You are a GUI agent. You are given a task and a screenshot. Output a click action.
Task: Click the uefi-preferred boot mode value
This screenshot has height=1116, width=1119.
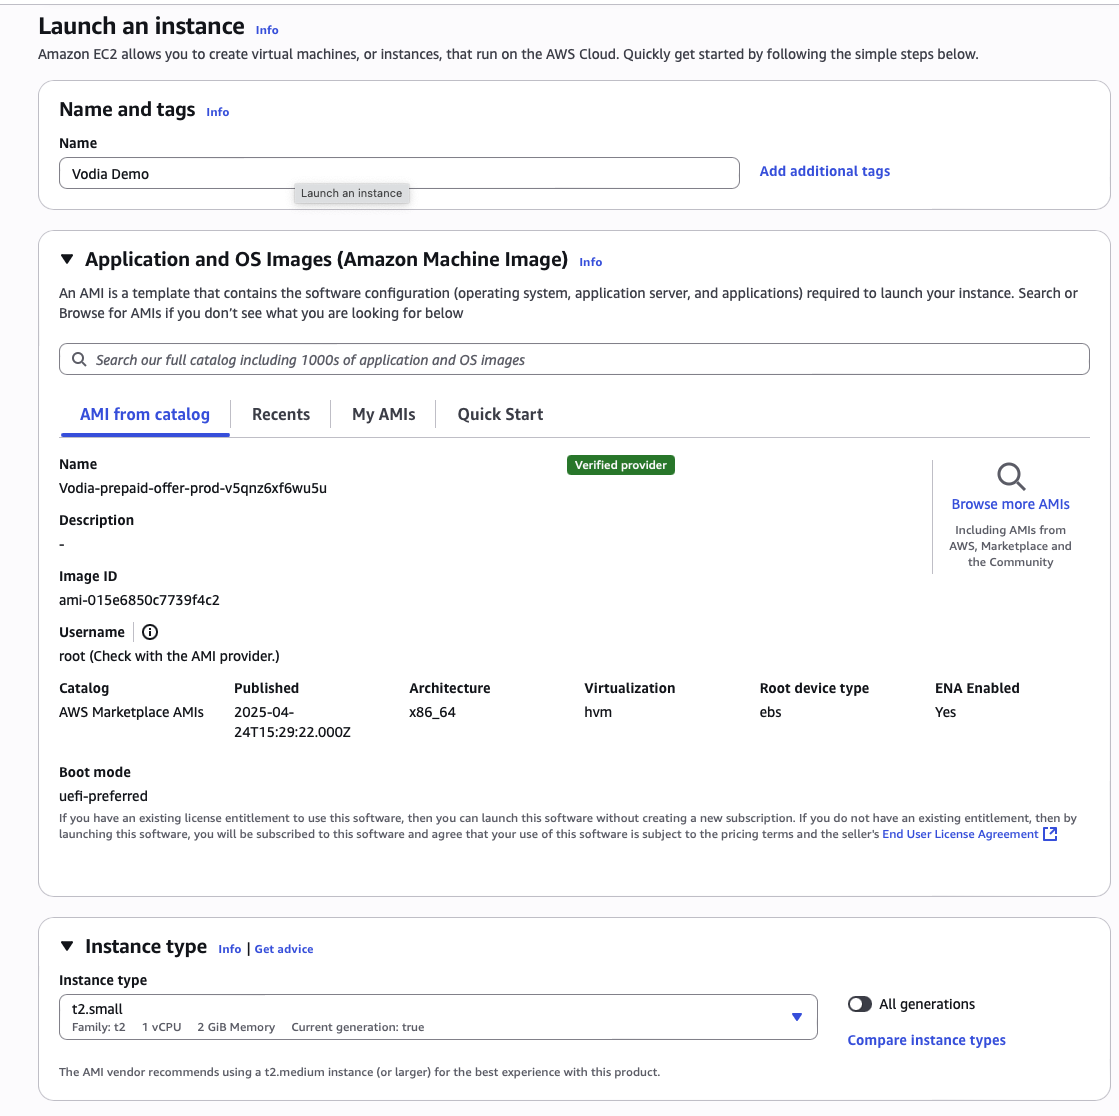103,796
